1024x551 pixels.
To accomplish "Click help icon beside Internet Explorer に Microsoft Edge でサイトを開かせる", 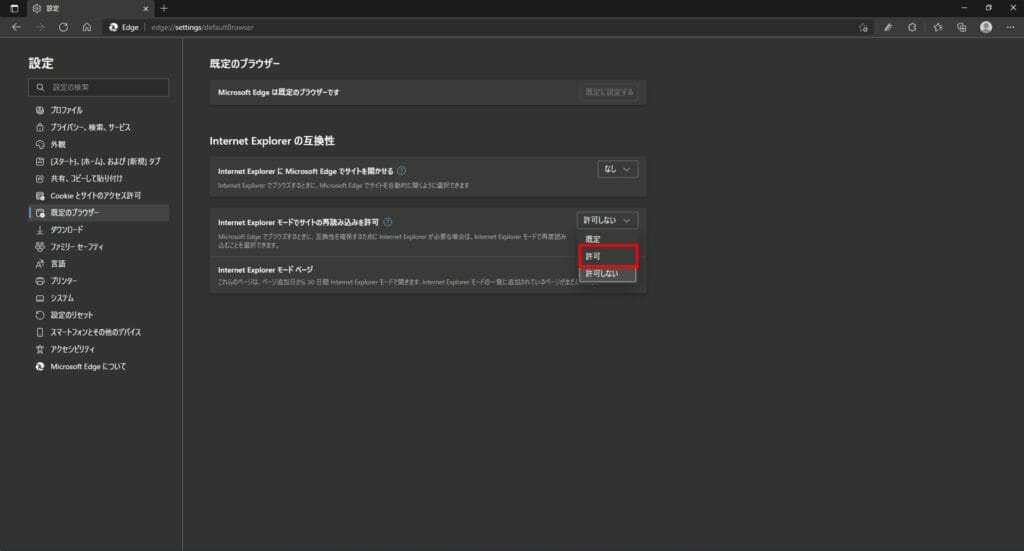I will 402,171.
